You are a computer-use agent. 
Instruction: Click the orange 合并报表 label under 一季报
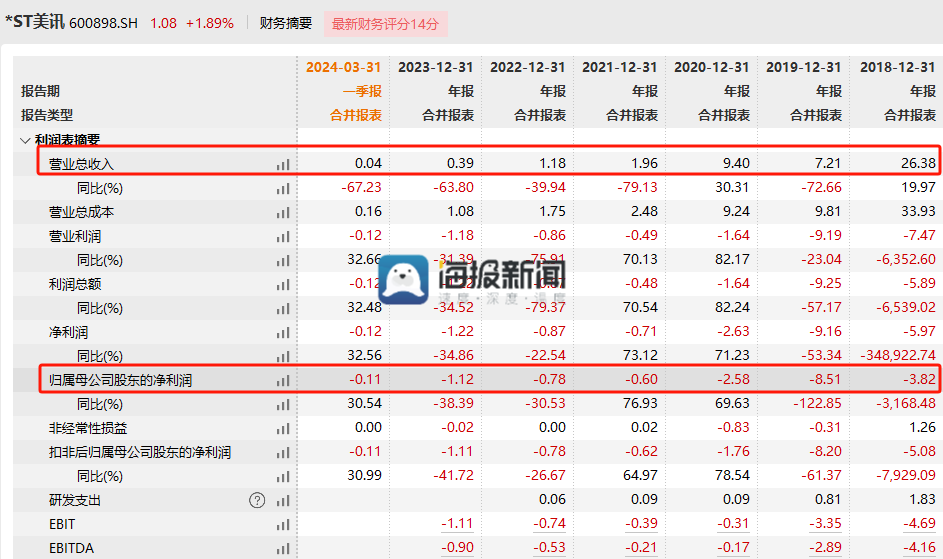click(355, 115)
